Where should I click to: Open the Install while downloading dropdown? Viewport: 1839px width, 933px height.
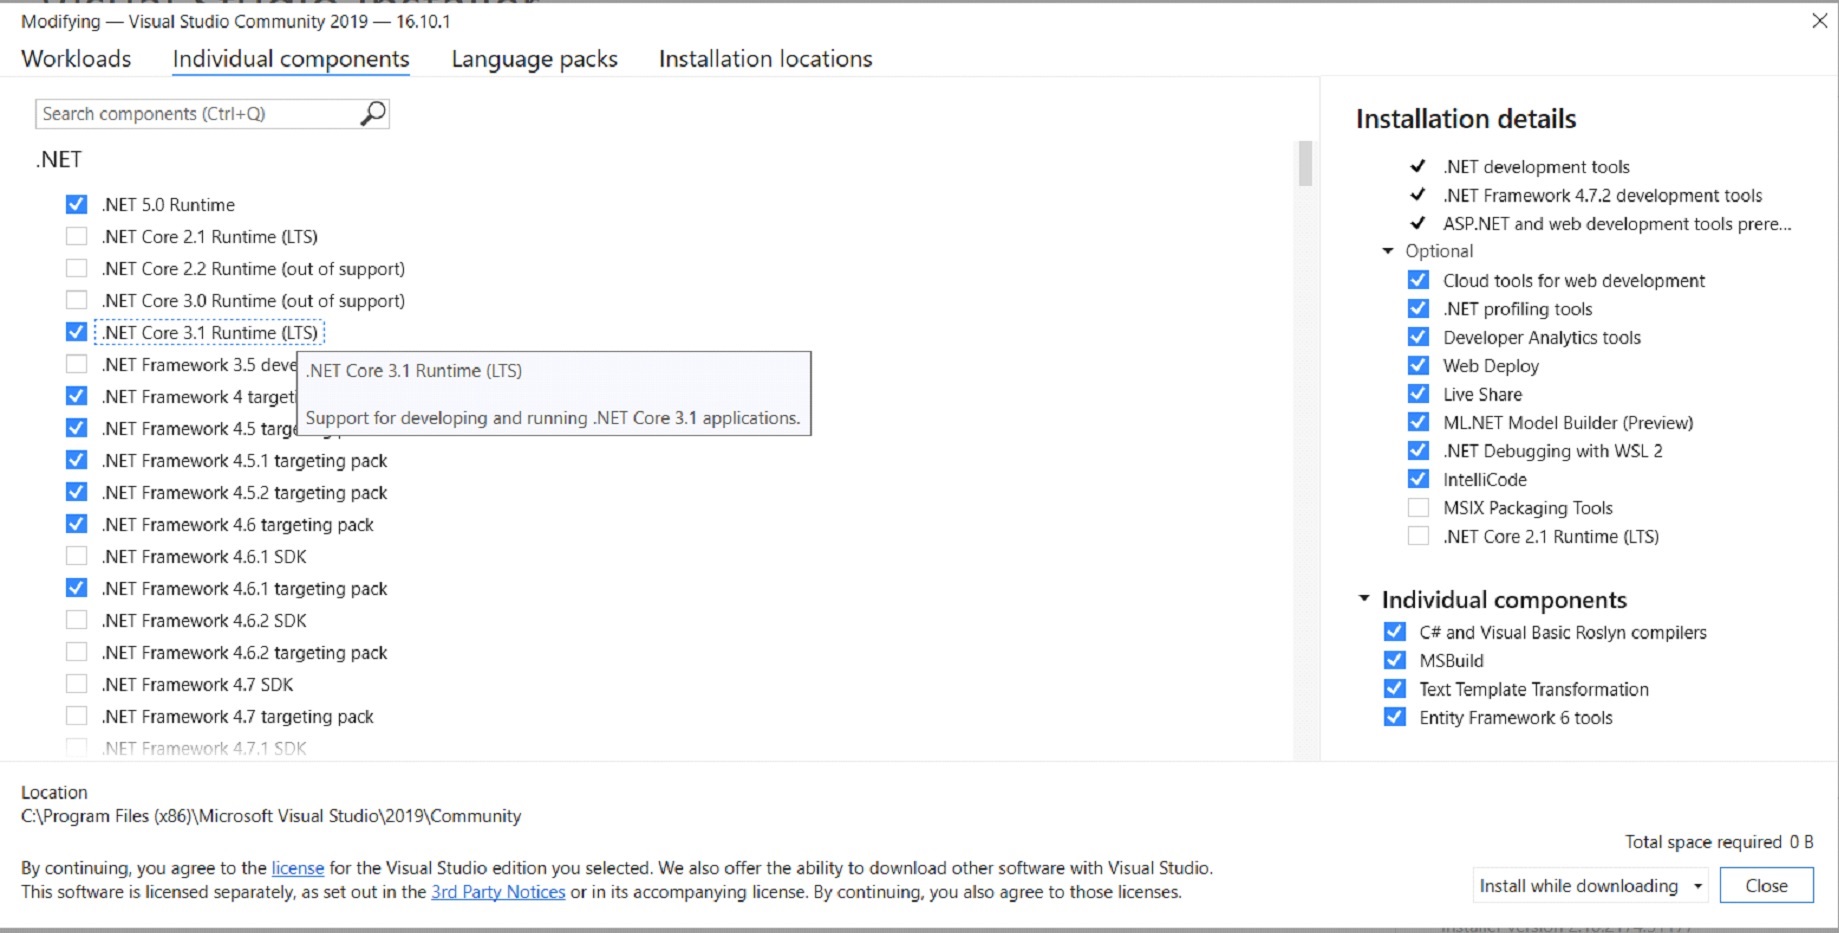point(1591,886)
